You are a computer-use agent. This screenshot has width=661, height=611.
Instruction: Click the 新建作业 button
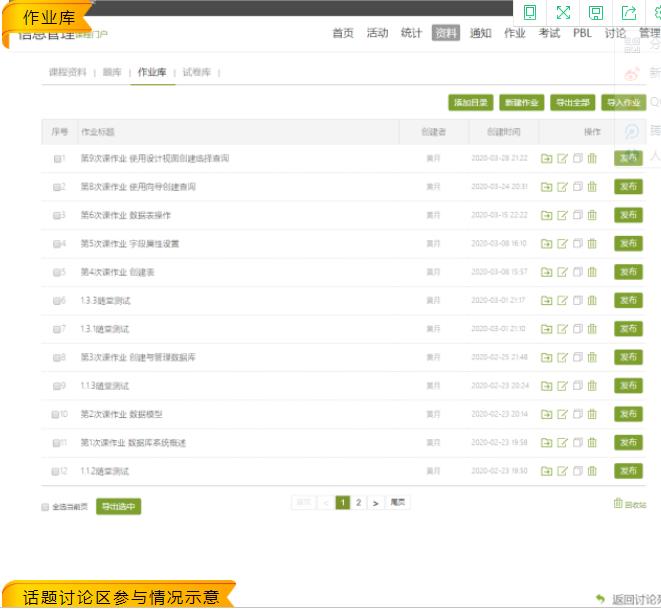tap(521, 102)
